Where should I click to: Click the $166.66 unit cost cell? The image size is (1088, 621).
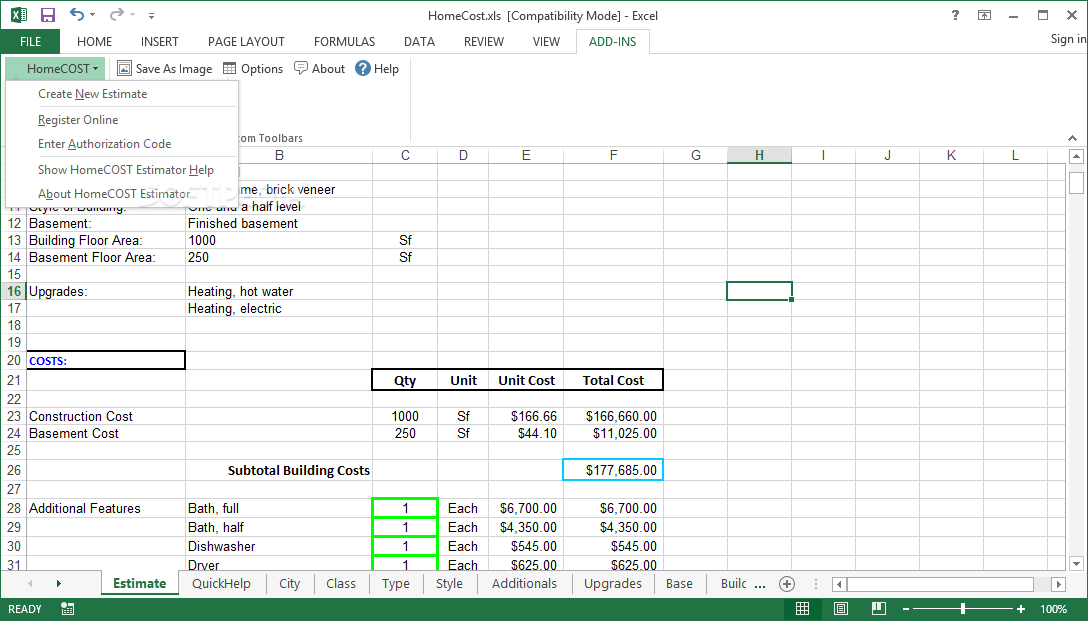coord(526,416)
